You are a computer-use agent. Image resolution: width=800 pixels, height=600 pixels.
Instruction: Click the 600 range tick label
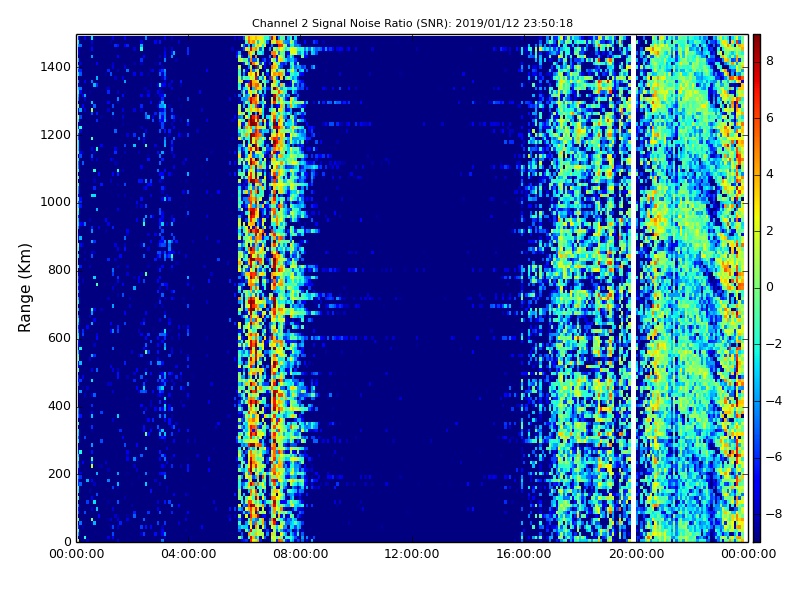coord(59,338)
